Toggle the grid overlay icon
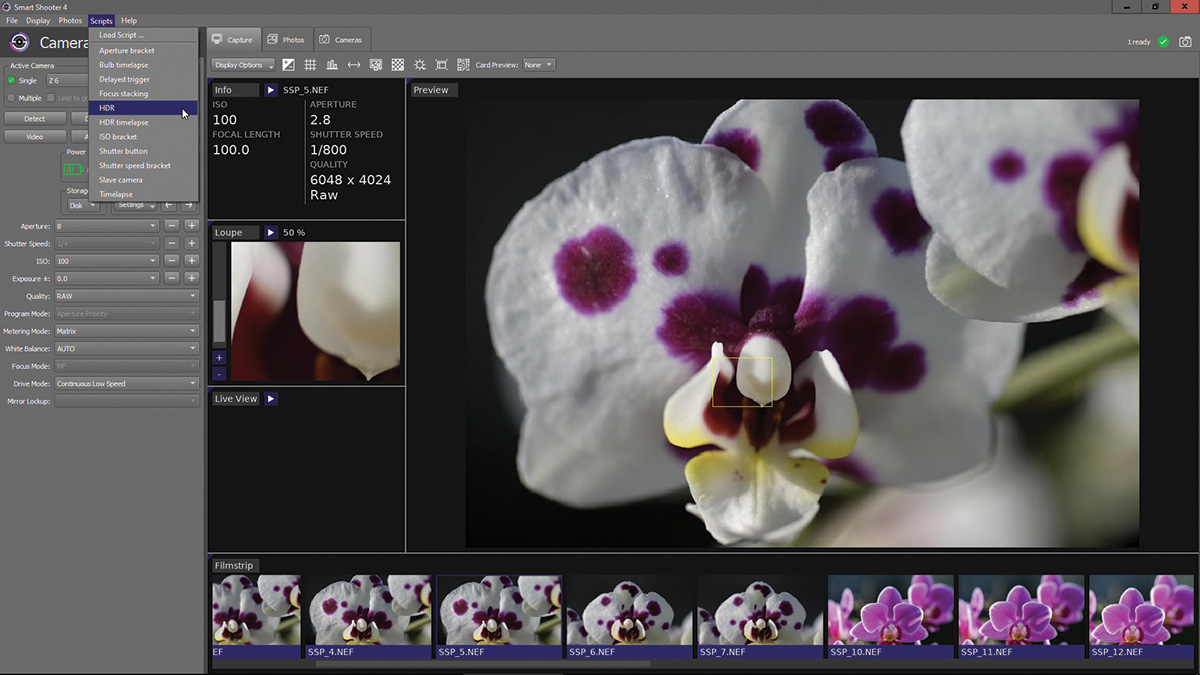 point(310,65)
